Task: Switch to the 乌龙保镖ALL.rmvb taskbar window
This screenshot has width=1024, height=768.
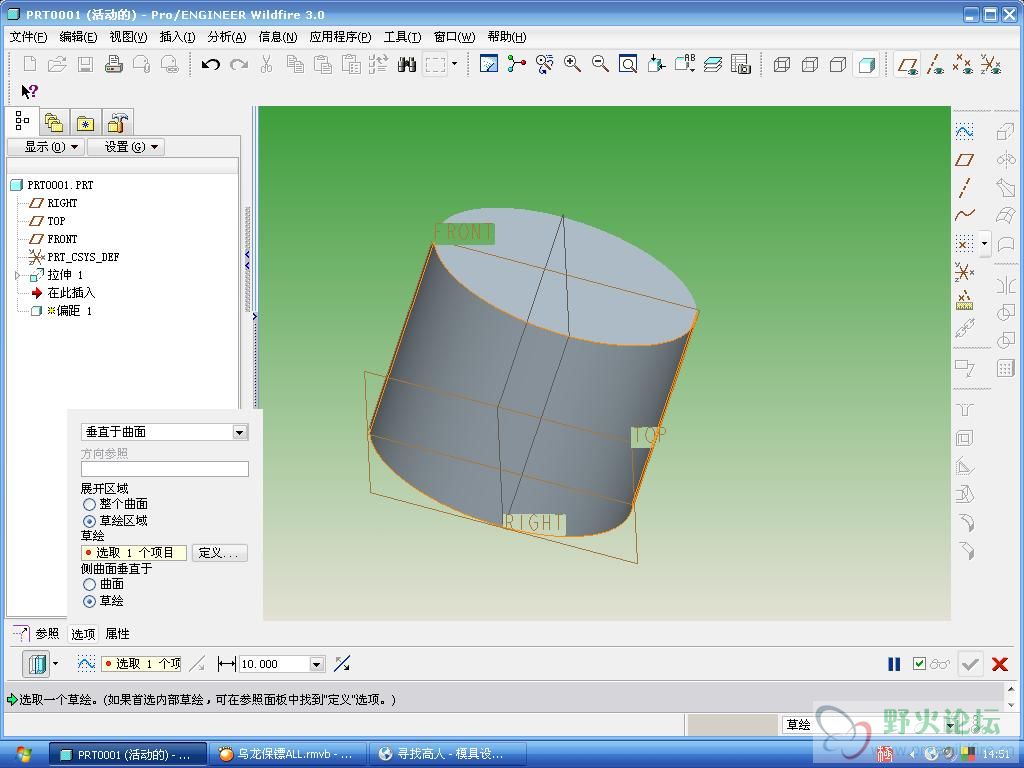Action: pos(287,754)
